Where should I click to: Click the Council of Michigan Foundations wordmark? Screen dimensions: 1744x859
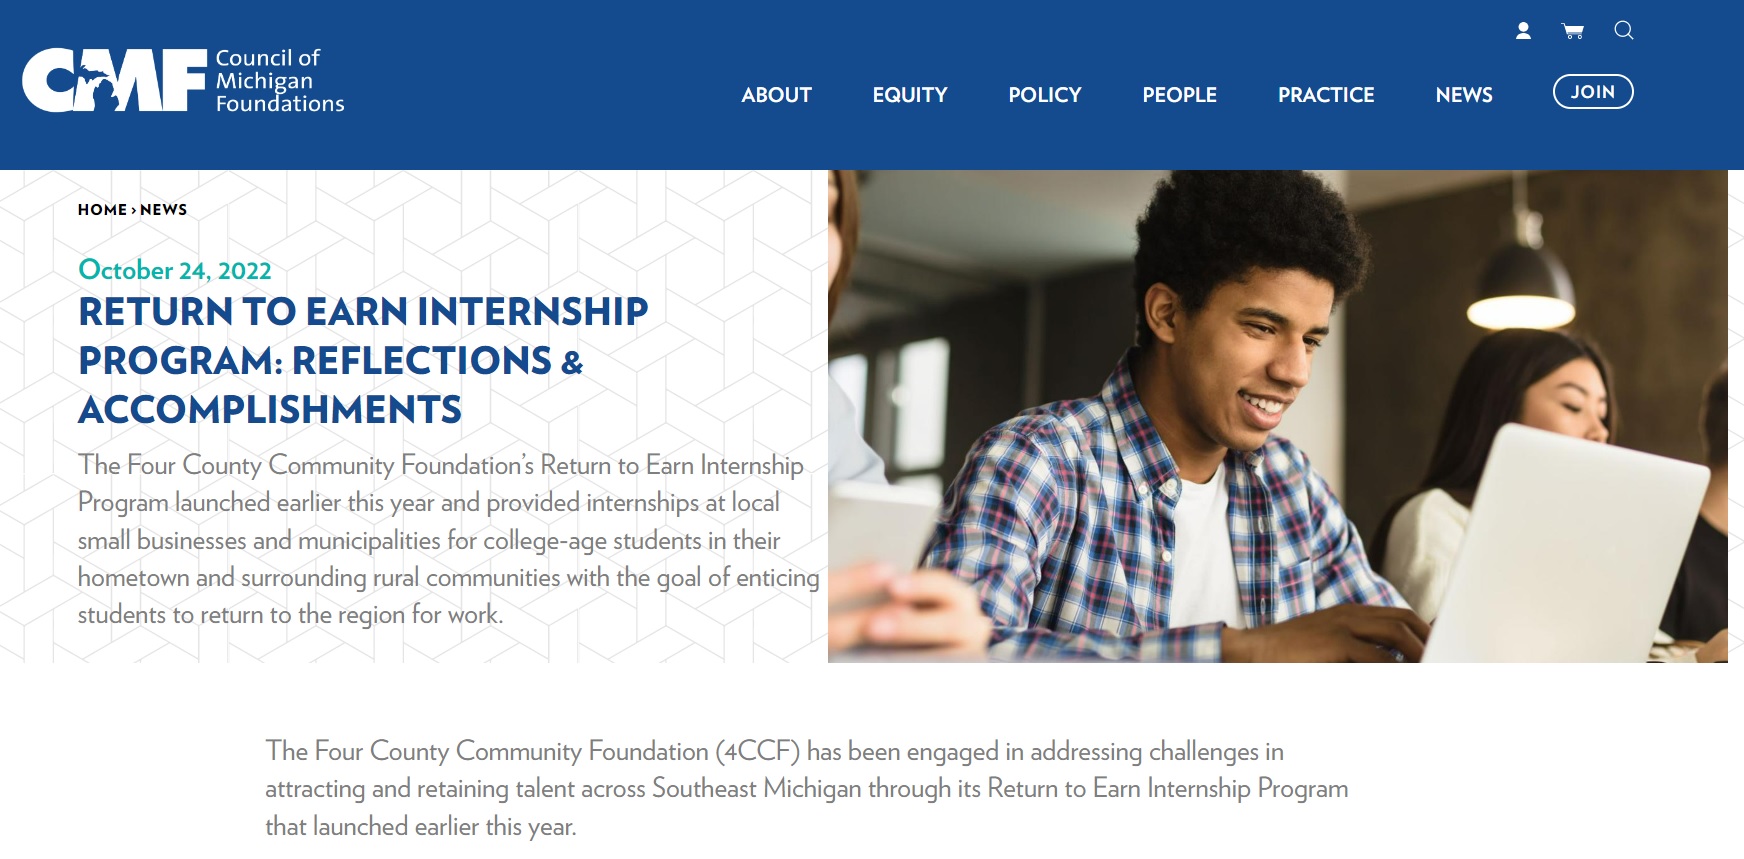[x=279, y=81]
